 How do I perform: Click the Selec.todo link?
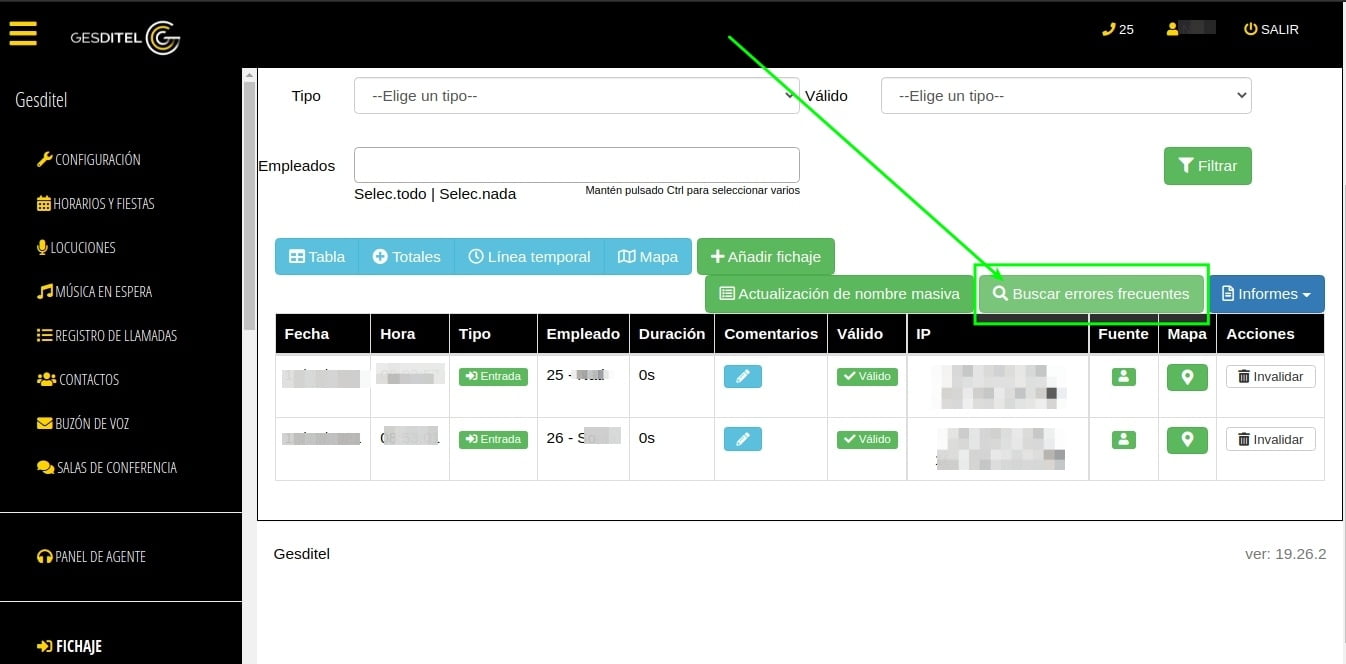click(390, 194)
